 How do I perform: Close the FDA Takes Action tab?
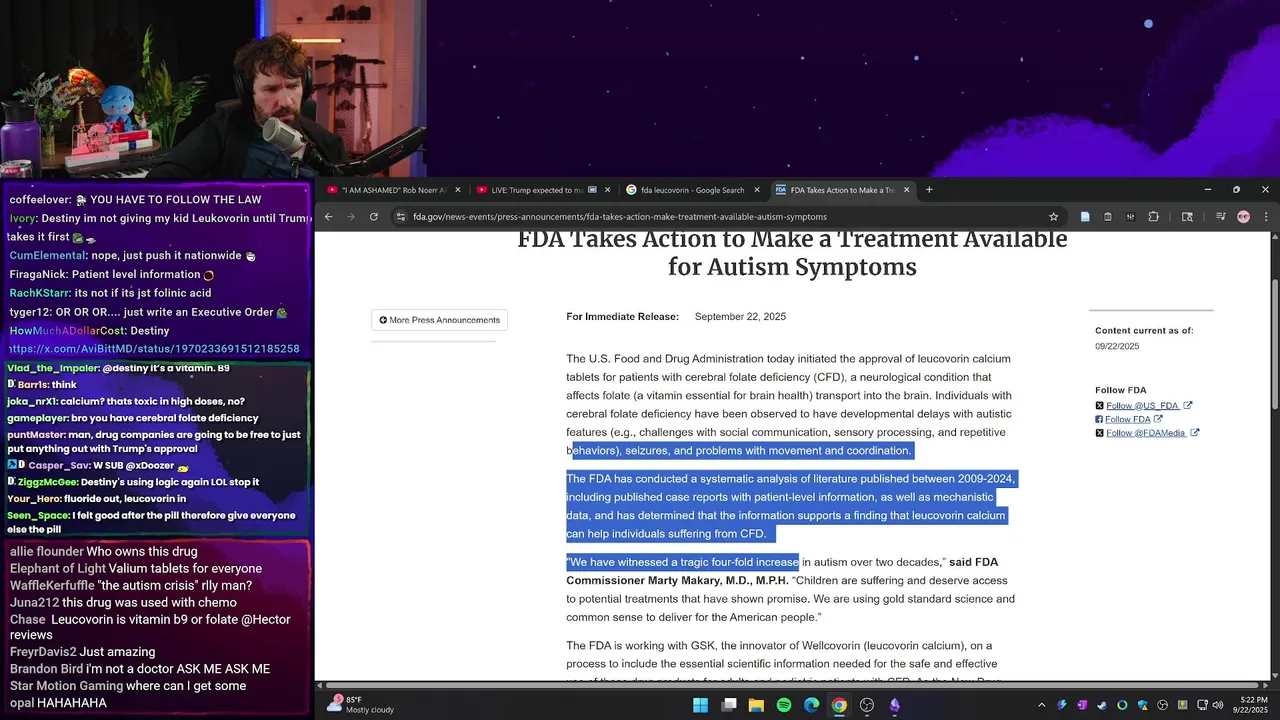coord(907,190)
